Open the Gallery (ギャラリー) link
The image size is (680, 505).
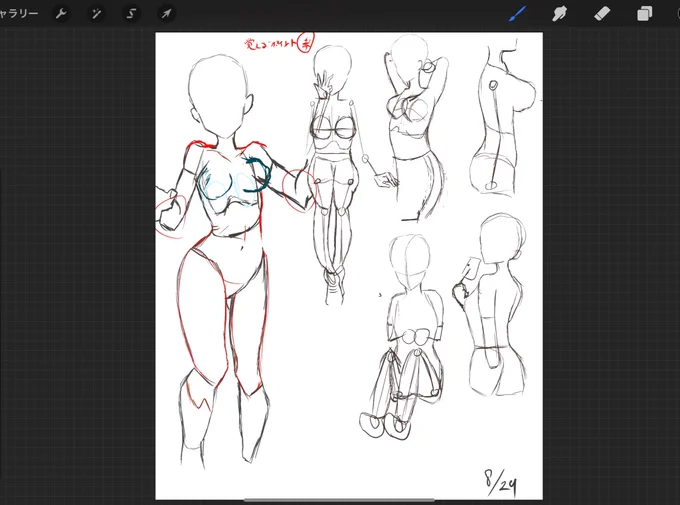(19, 13)
